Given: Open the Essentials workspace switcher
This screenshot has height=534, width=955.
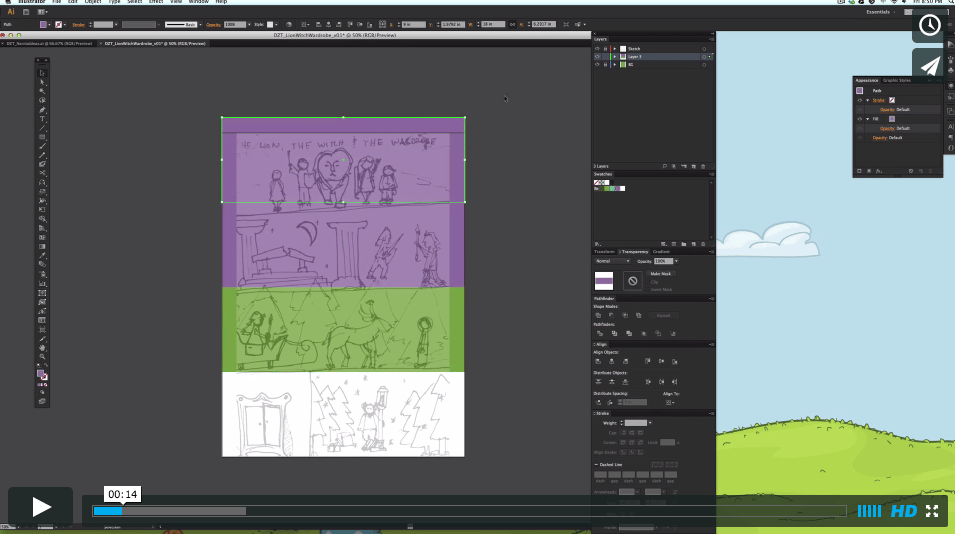Looking at the screenshot, I should 880,12.
